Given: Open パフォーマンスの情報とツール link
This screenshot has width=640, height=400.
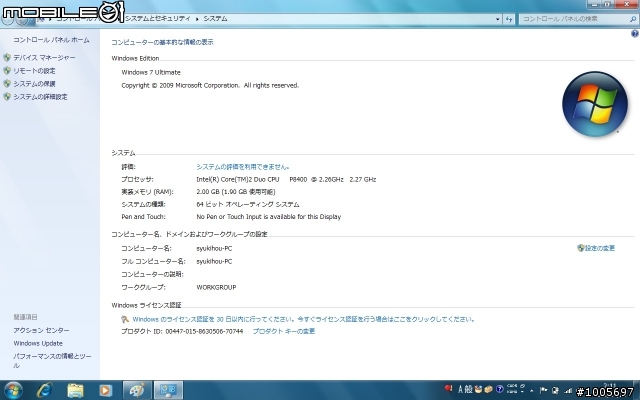Looking at the screenshot, I should coord(52,360).
